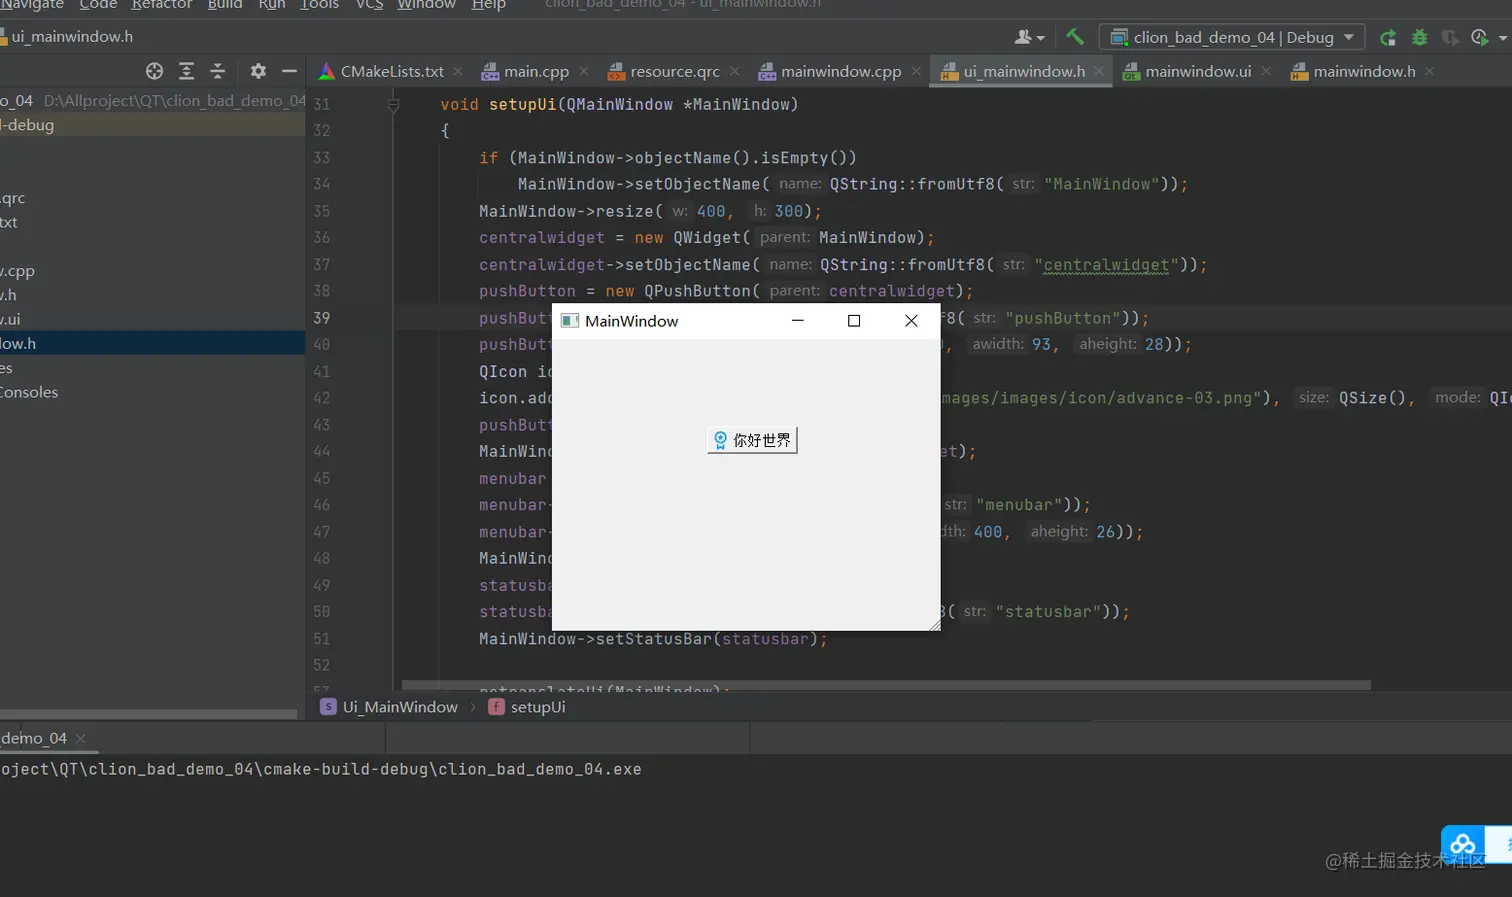Select the active ui_mainwindow.h editor tab

tap(1023, 71)
